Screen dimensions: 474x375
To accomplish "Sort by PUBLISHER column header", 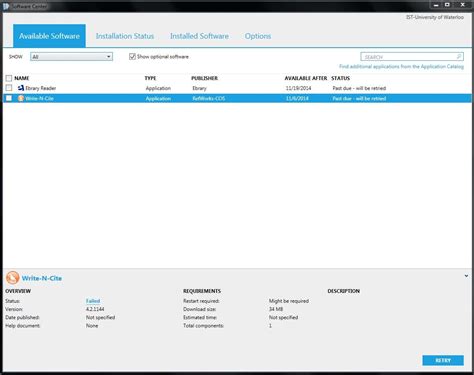I will point(204,78).
